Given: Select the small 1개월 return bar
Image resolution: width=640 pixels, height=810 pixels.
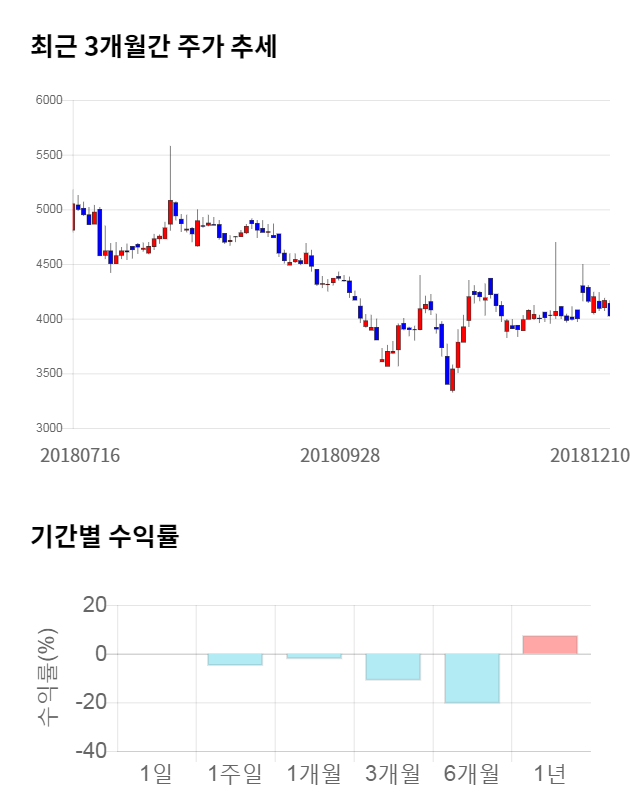Looking at the screenshot, I should tap(314, 656).
